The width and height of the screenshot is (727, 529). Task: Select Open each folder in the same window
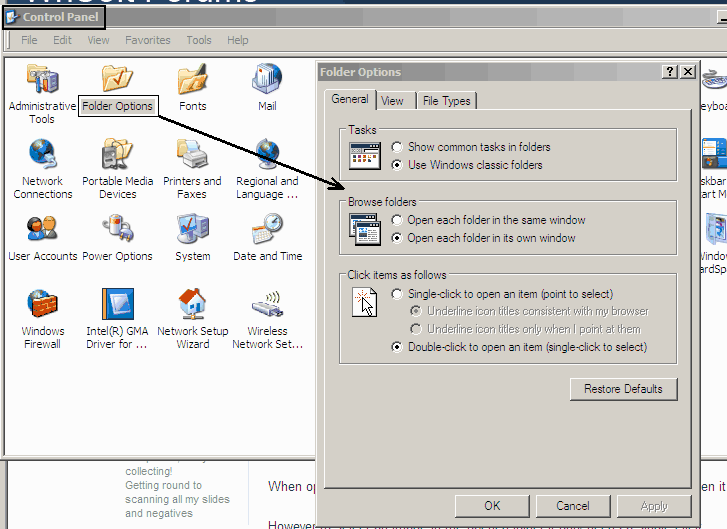tap(488, 220)
